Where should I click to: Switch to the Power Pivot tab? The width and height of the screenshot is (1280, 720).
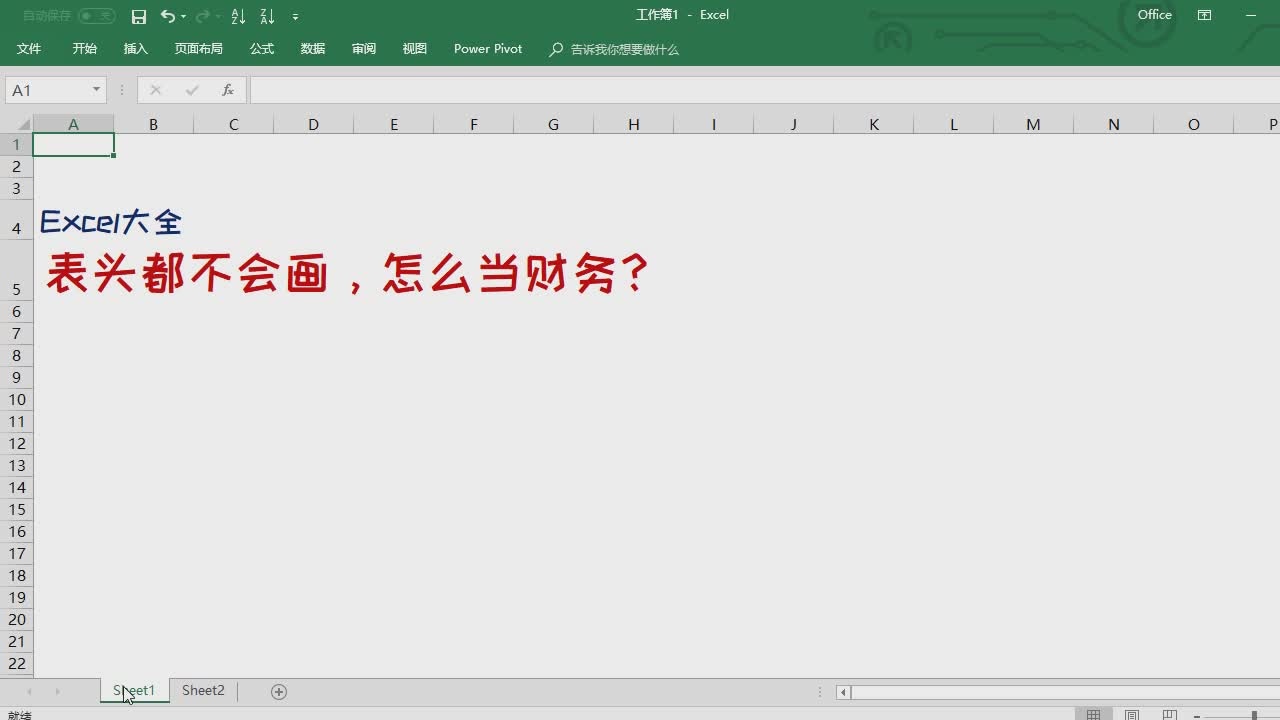pos(488,48)
